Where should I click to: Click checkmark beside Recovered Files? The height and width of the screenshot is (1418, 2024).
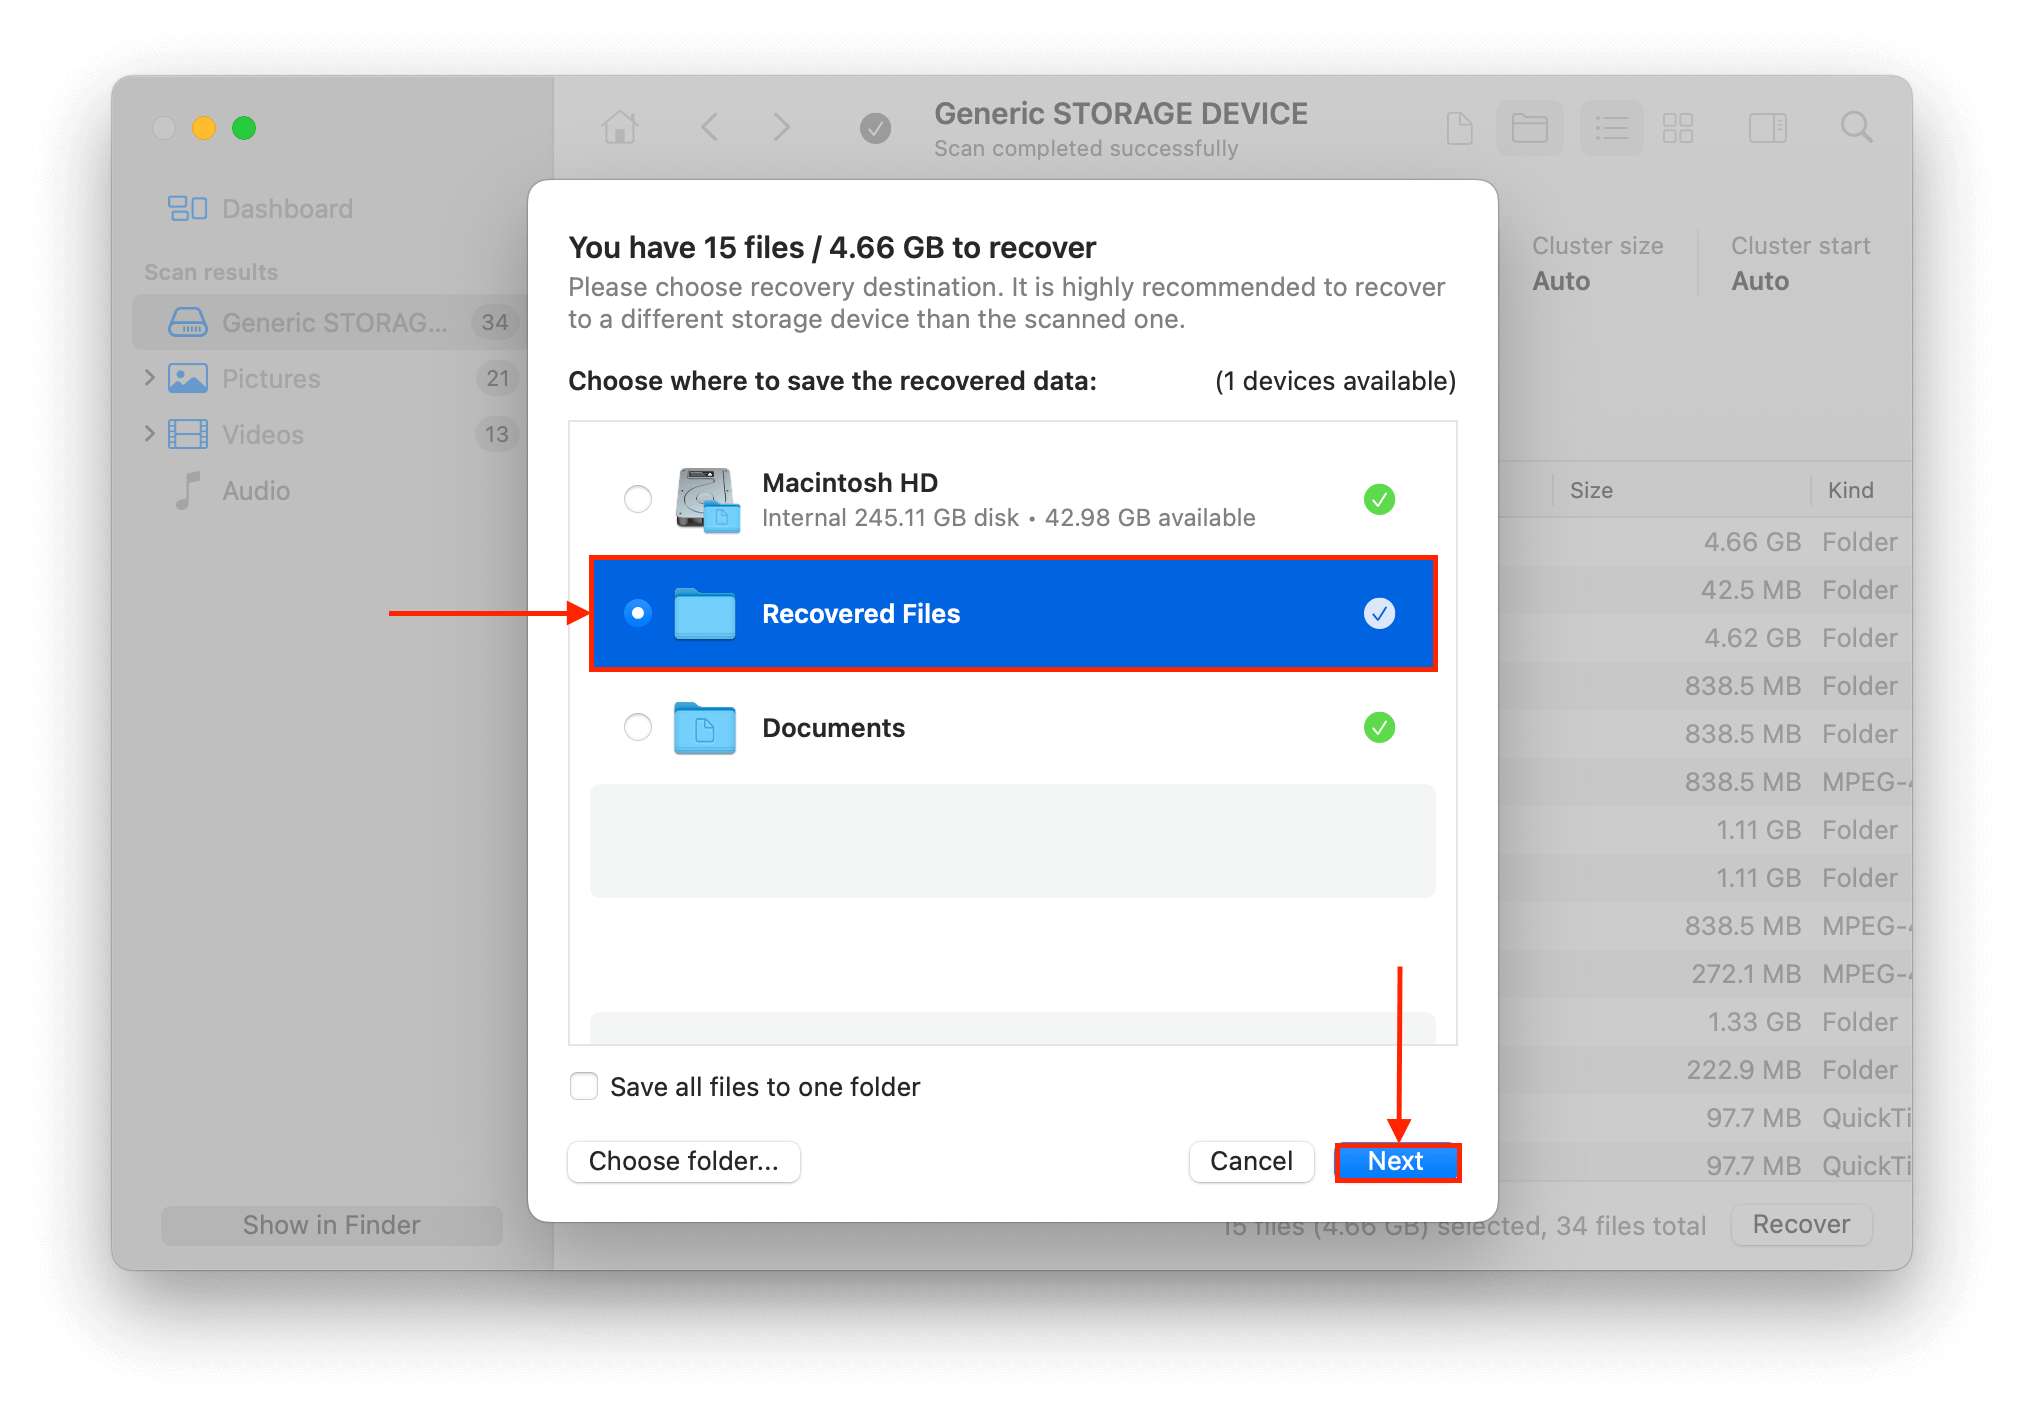(1379, 613)
